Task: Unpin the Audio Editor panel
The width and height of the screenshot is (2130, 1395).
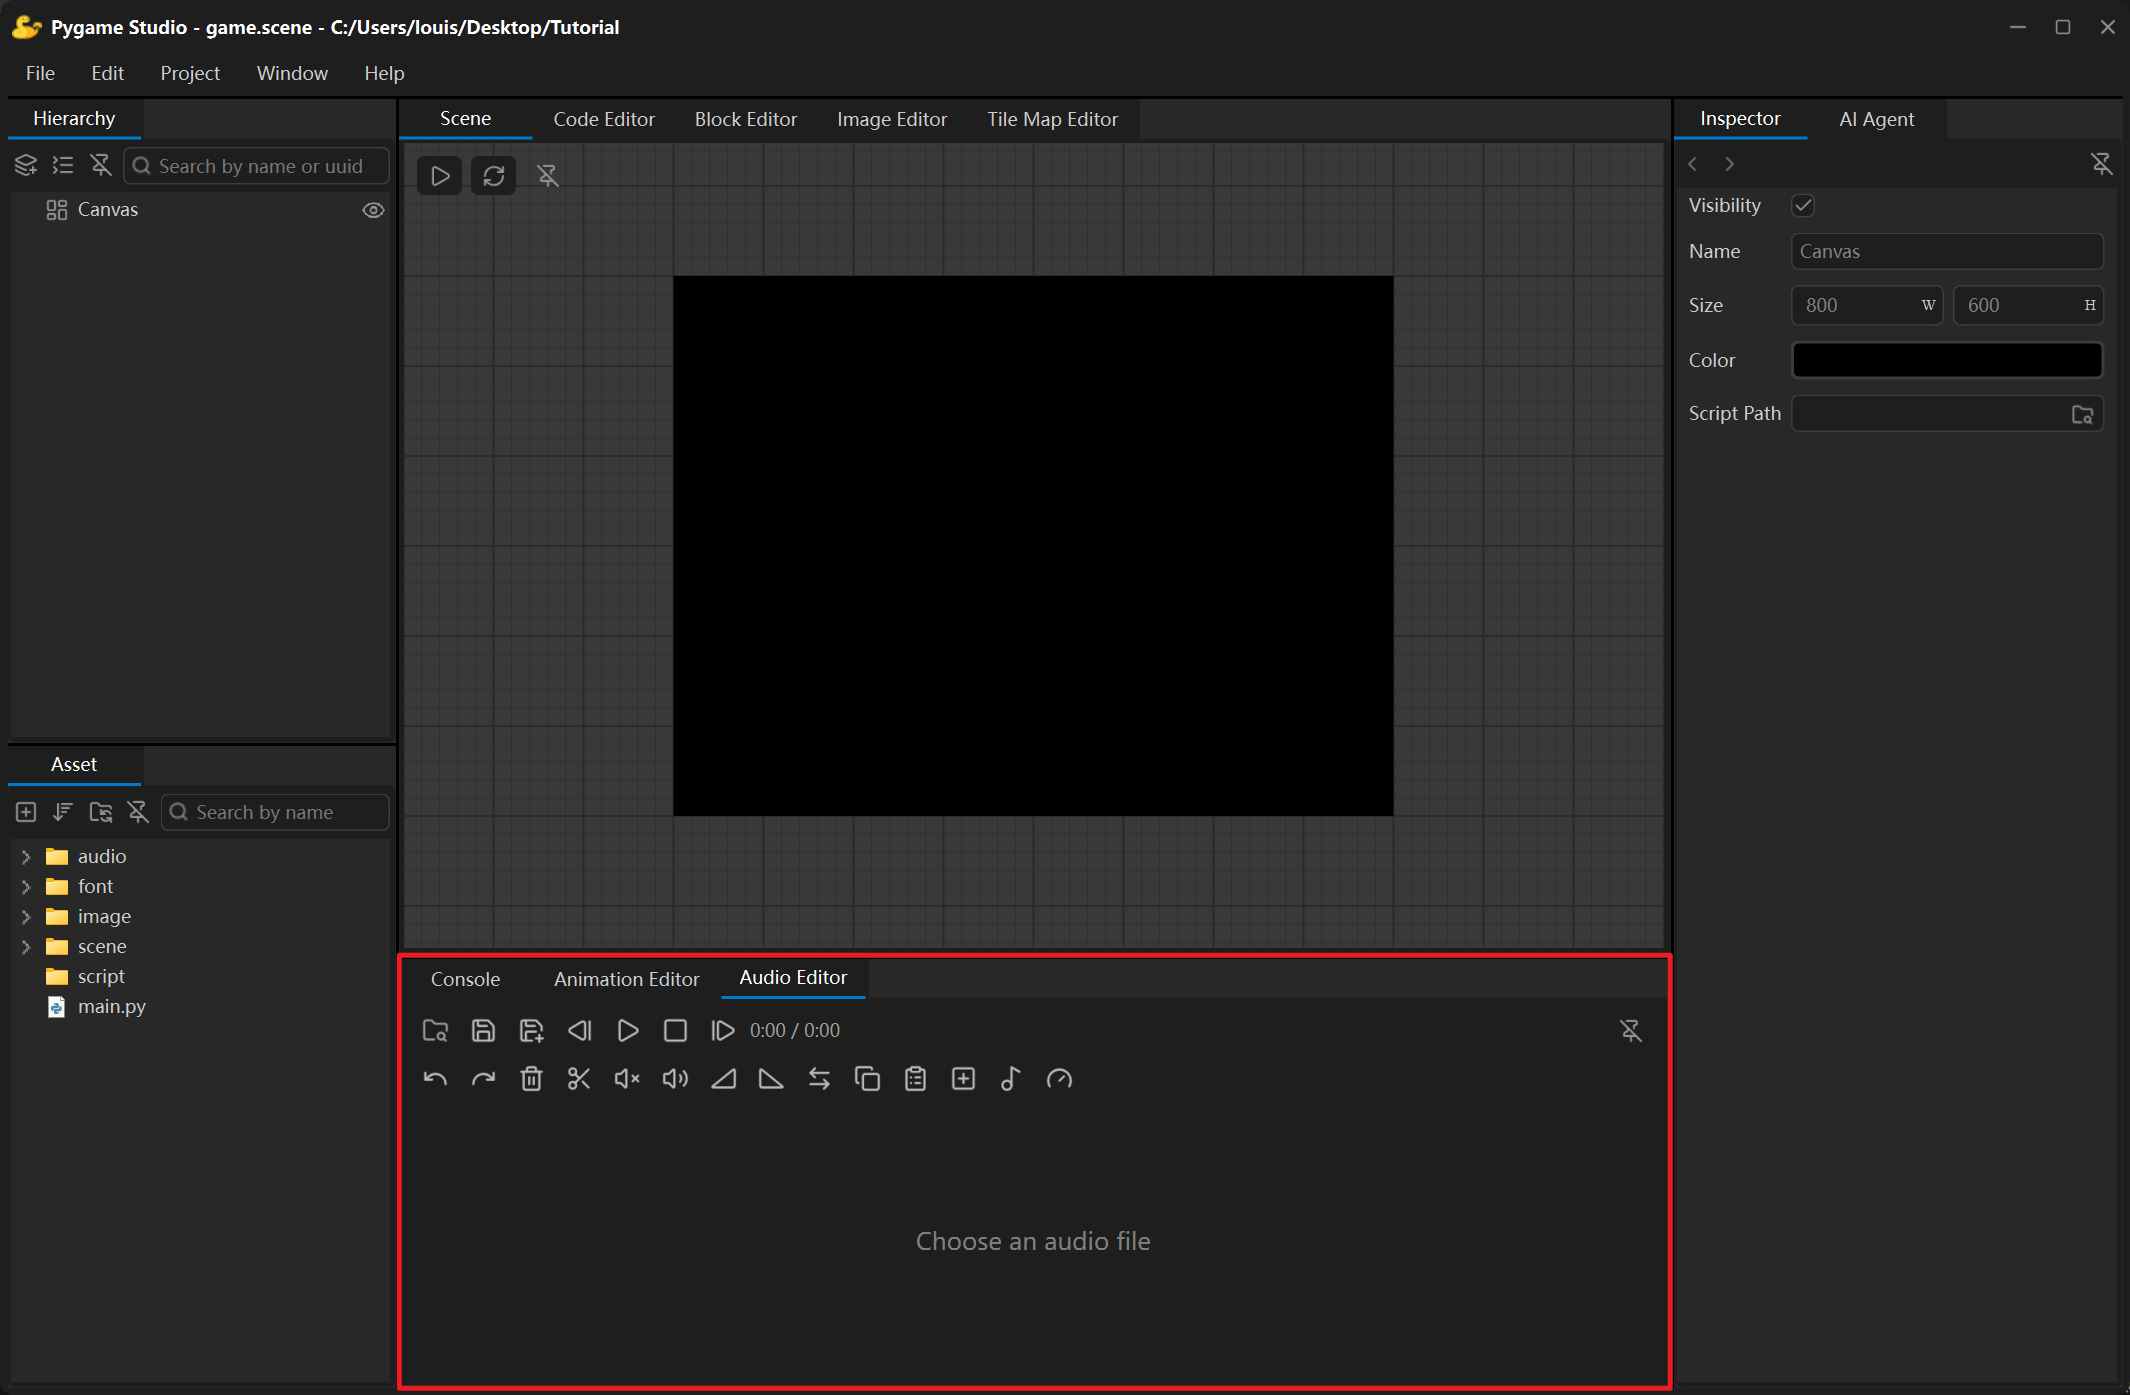Action: click(x=1631, y=1031)
